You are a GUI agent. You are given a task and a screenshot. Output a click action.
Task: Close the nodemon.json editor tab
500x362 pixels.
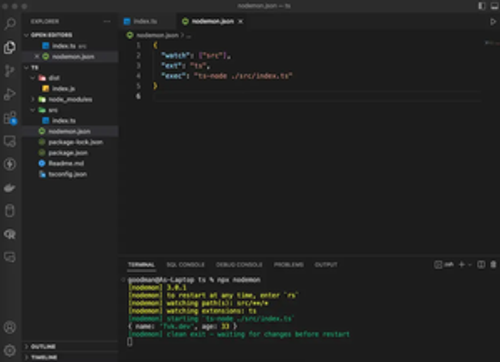(x=241, y=21)
